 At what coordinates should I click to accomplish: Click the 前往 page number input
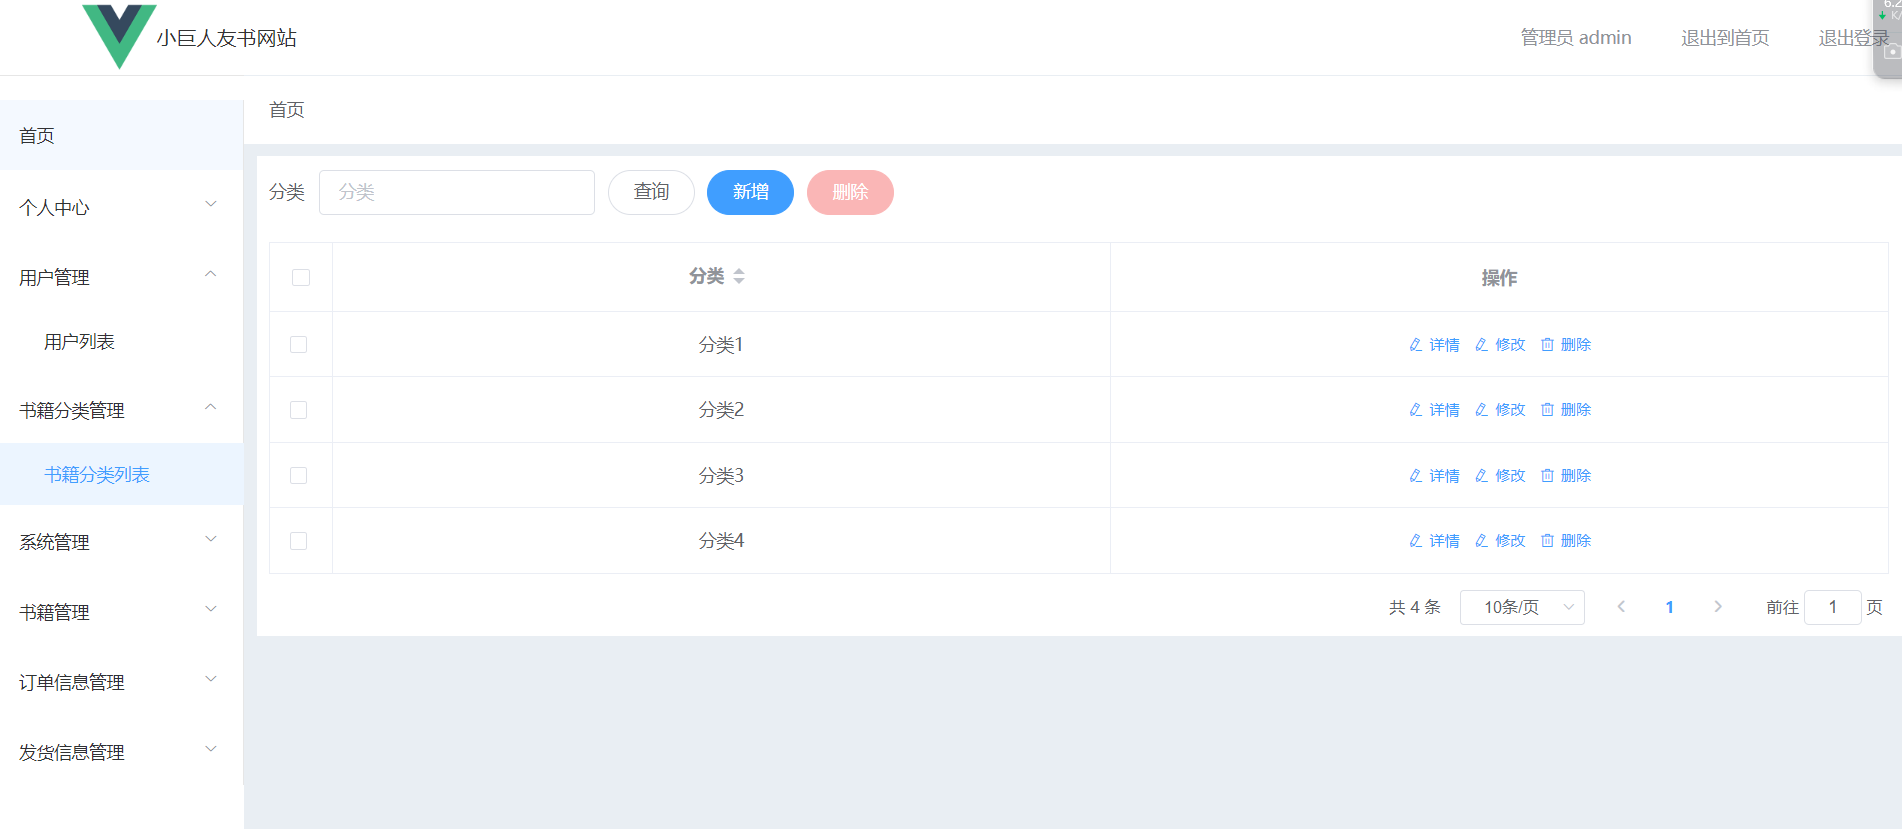1832,607
